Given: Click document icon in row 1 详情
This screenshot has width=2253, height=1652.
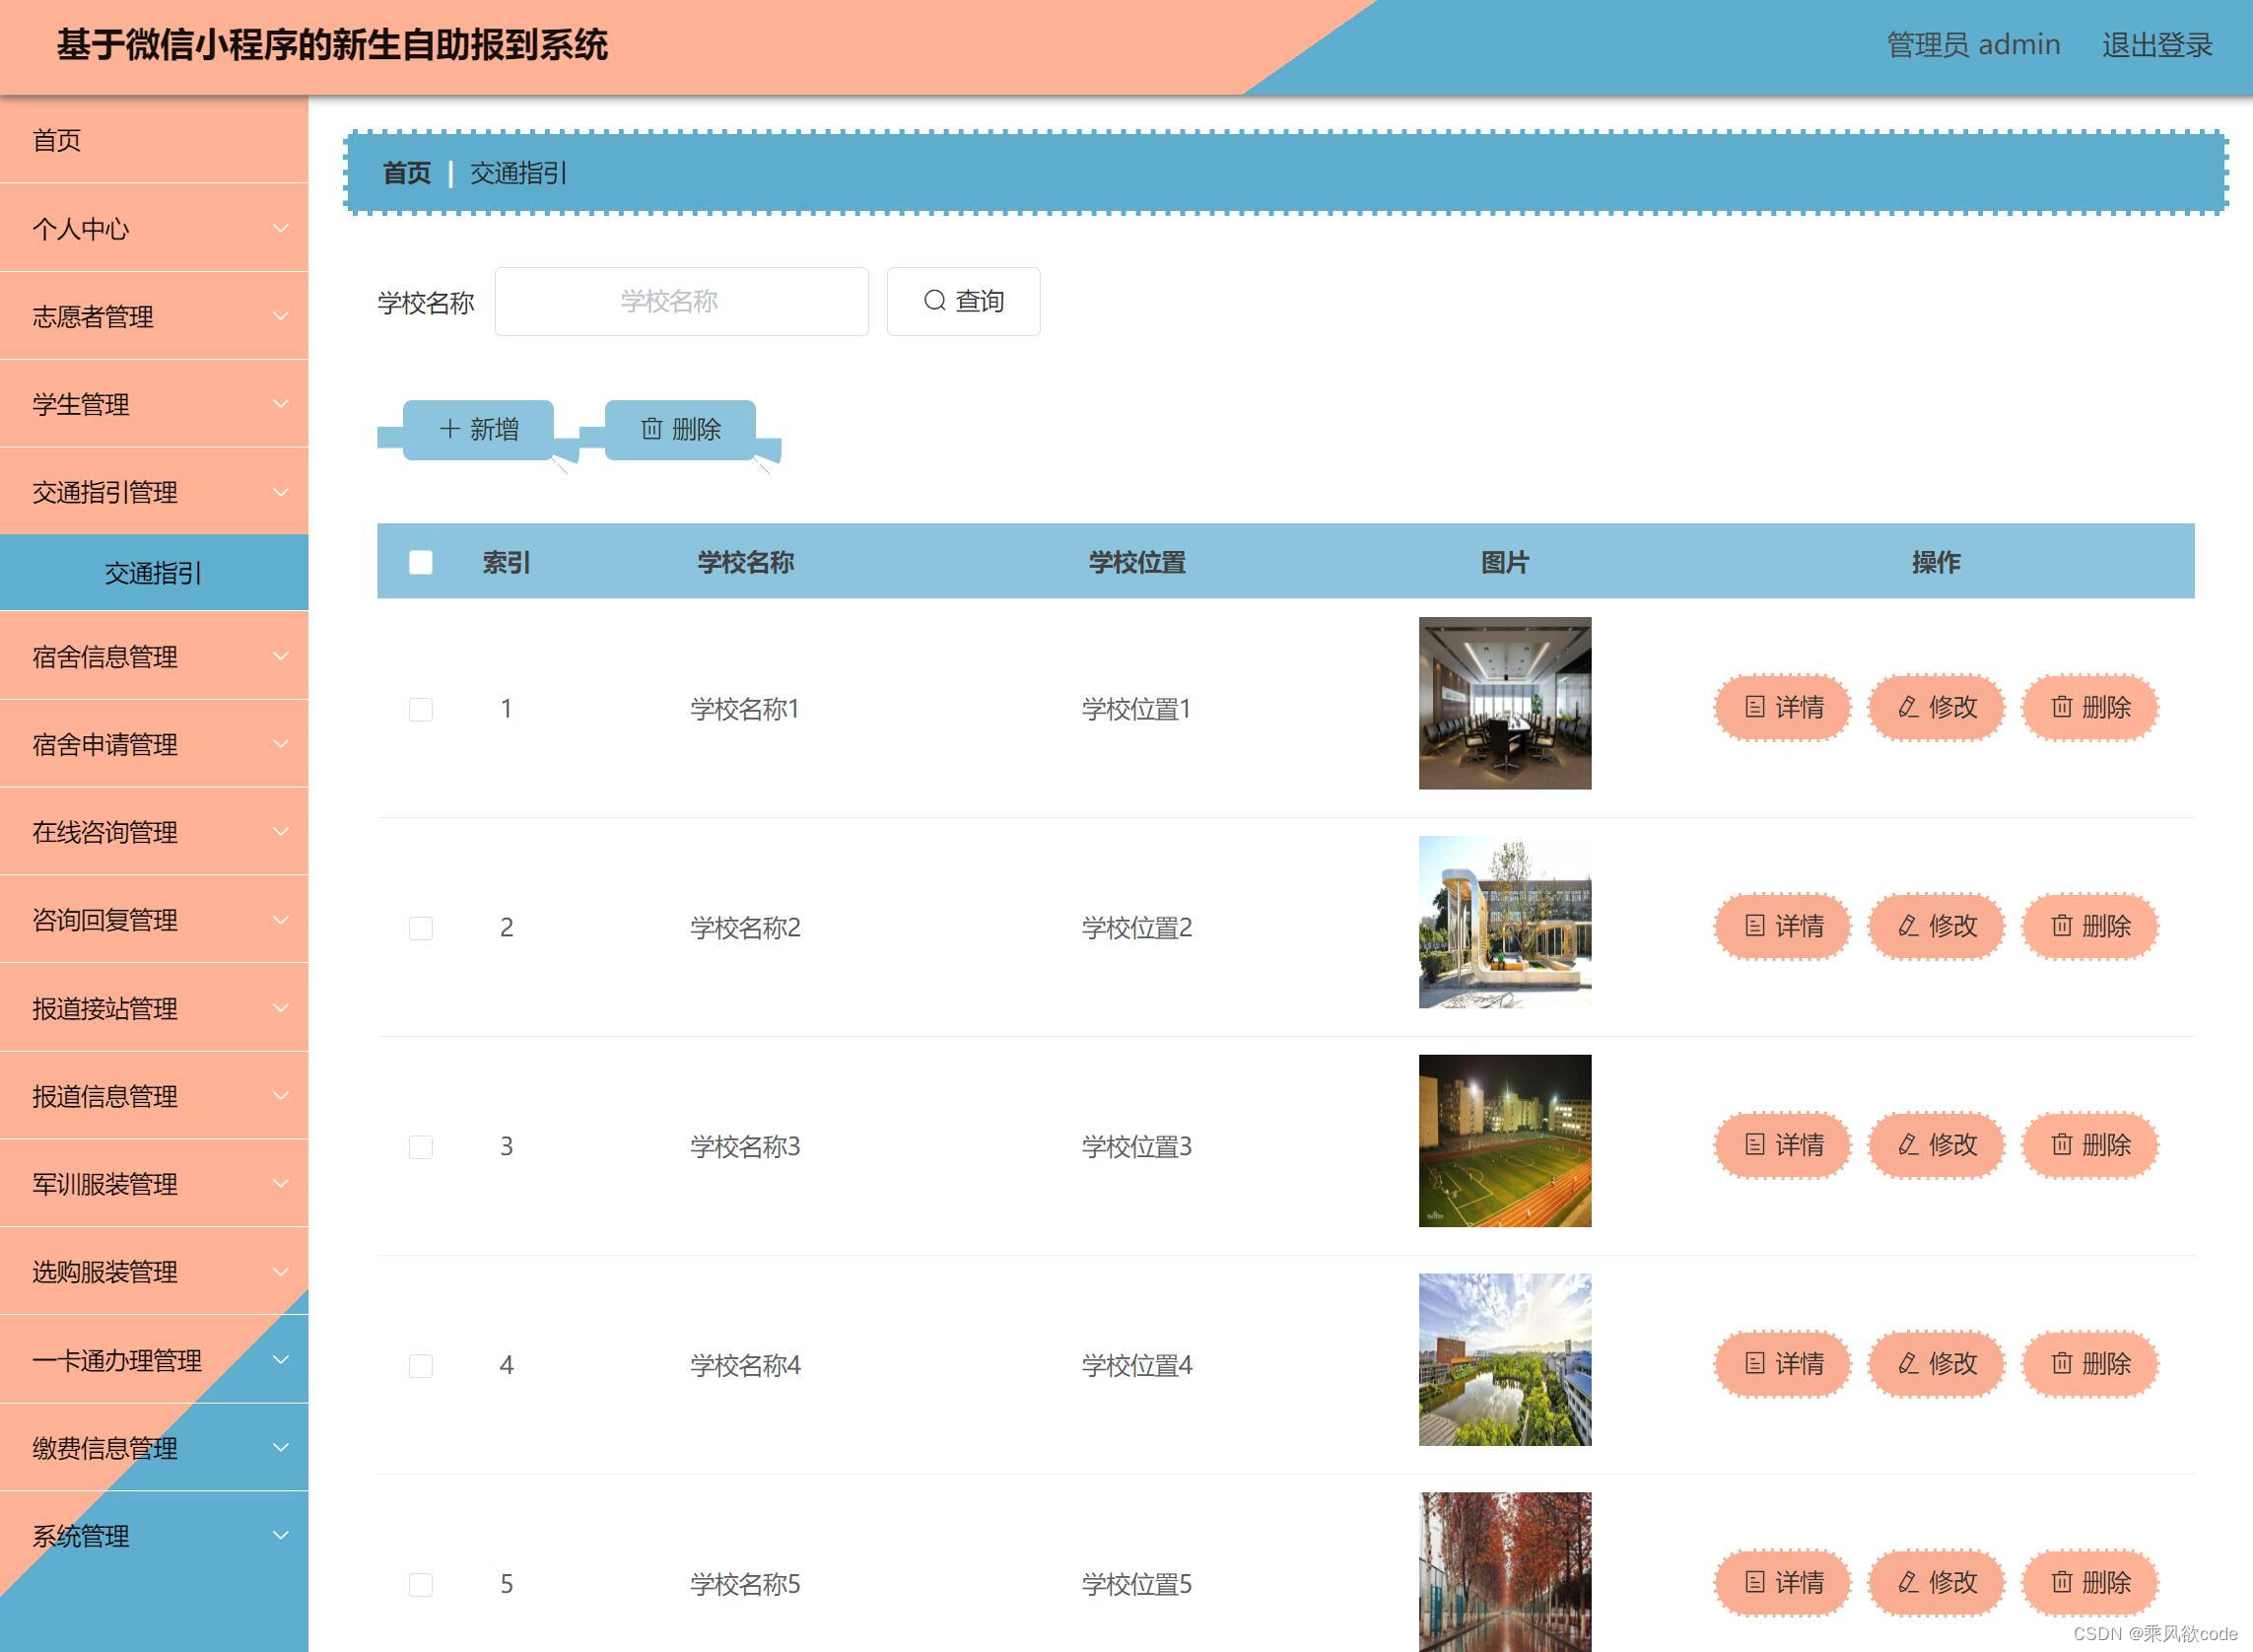Looking at the screenshot, I should coord(1754,707).
